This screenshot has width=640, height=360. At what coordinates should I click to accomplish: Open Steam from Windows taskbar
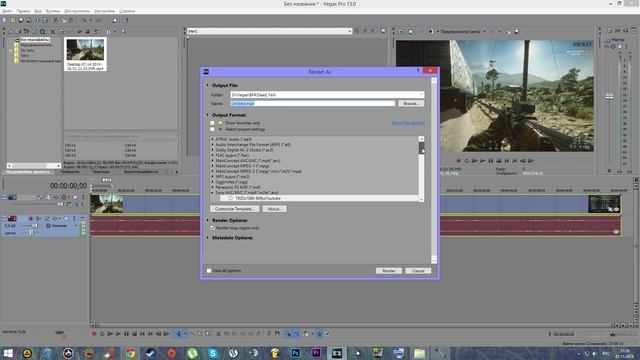(151, 353)
